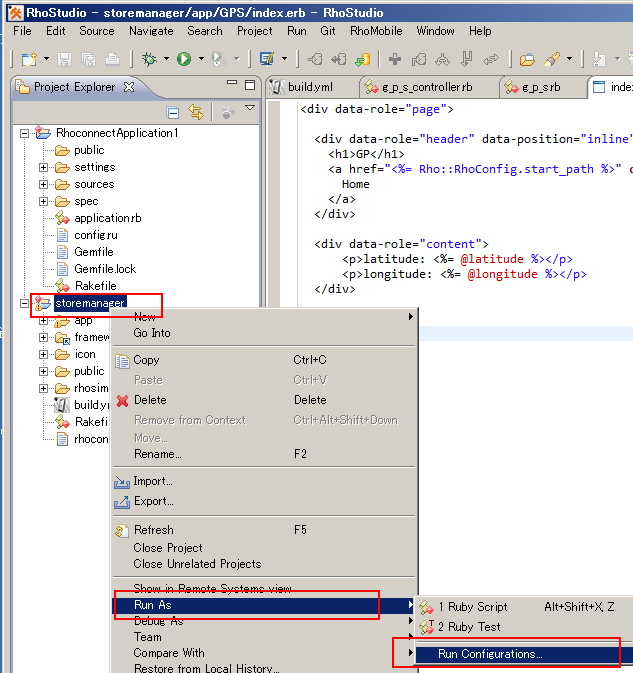The image size is (633, 673).
Task: Choose Close Unrelated Projects
Action: 264,564
